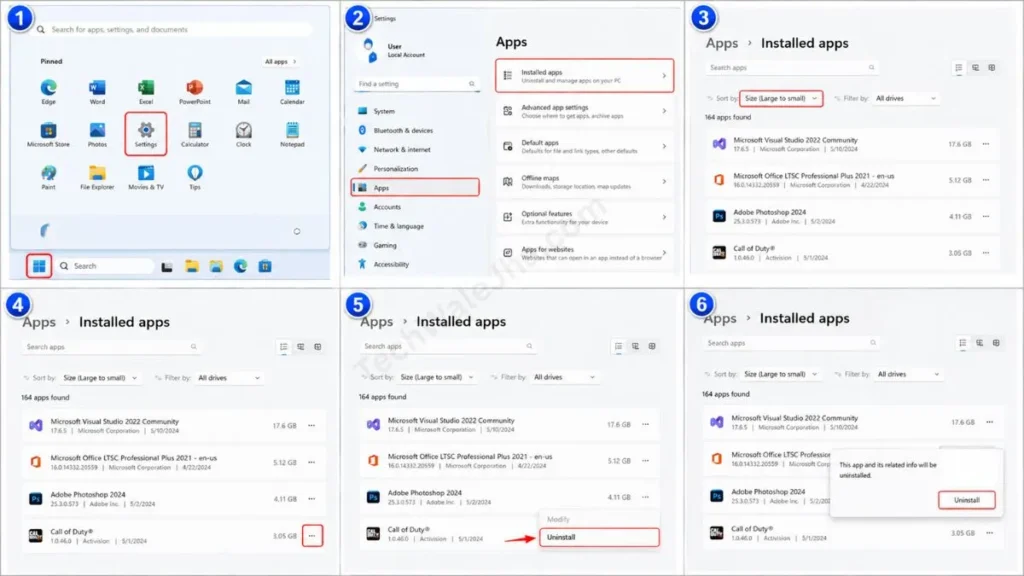The height and width of the screenshot is (576, 1024).
Task: Open Edge from the taskbar
Action: (x=240, y=266)
